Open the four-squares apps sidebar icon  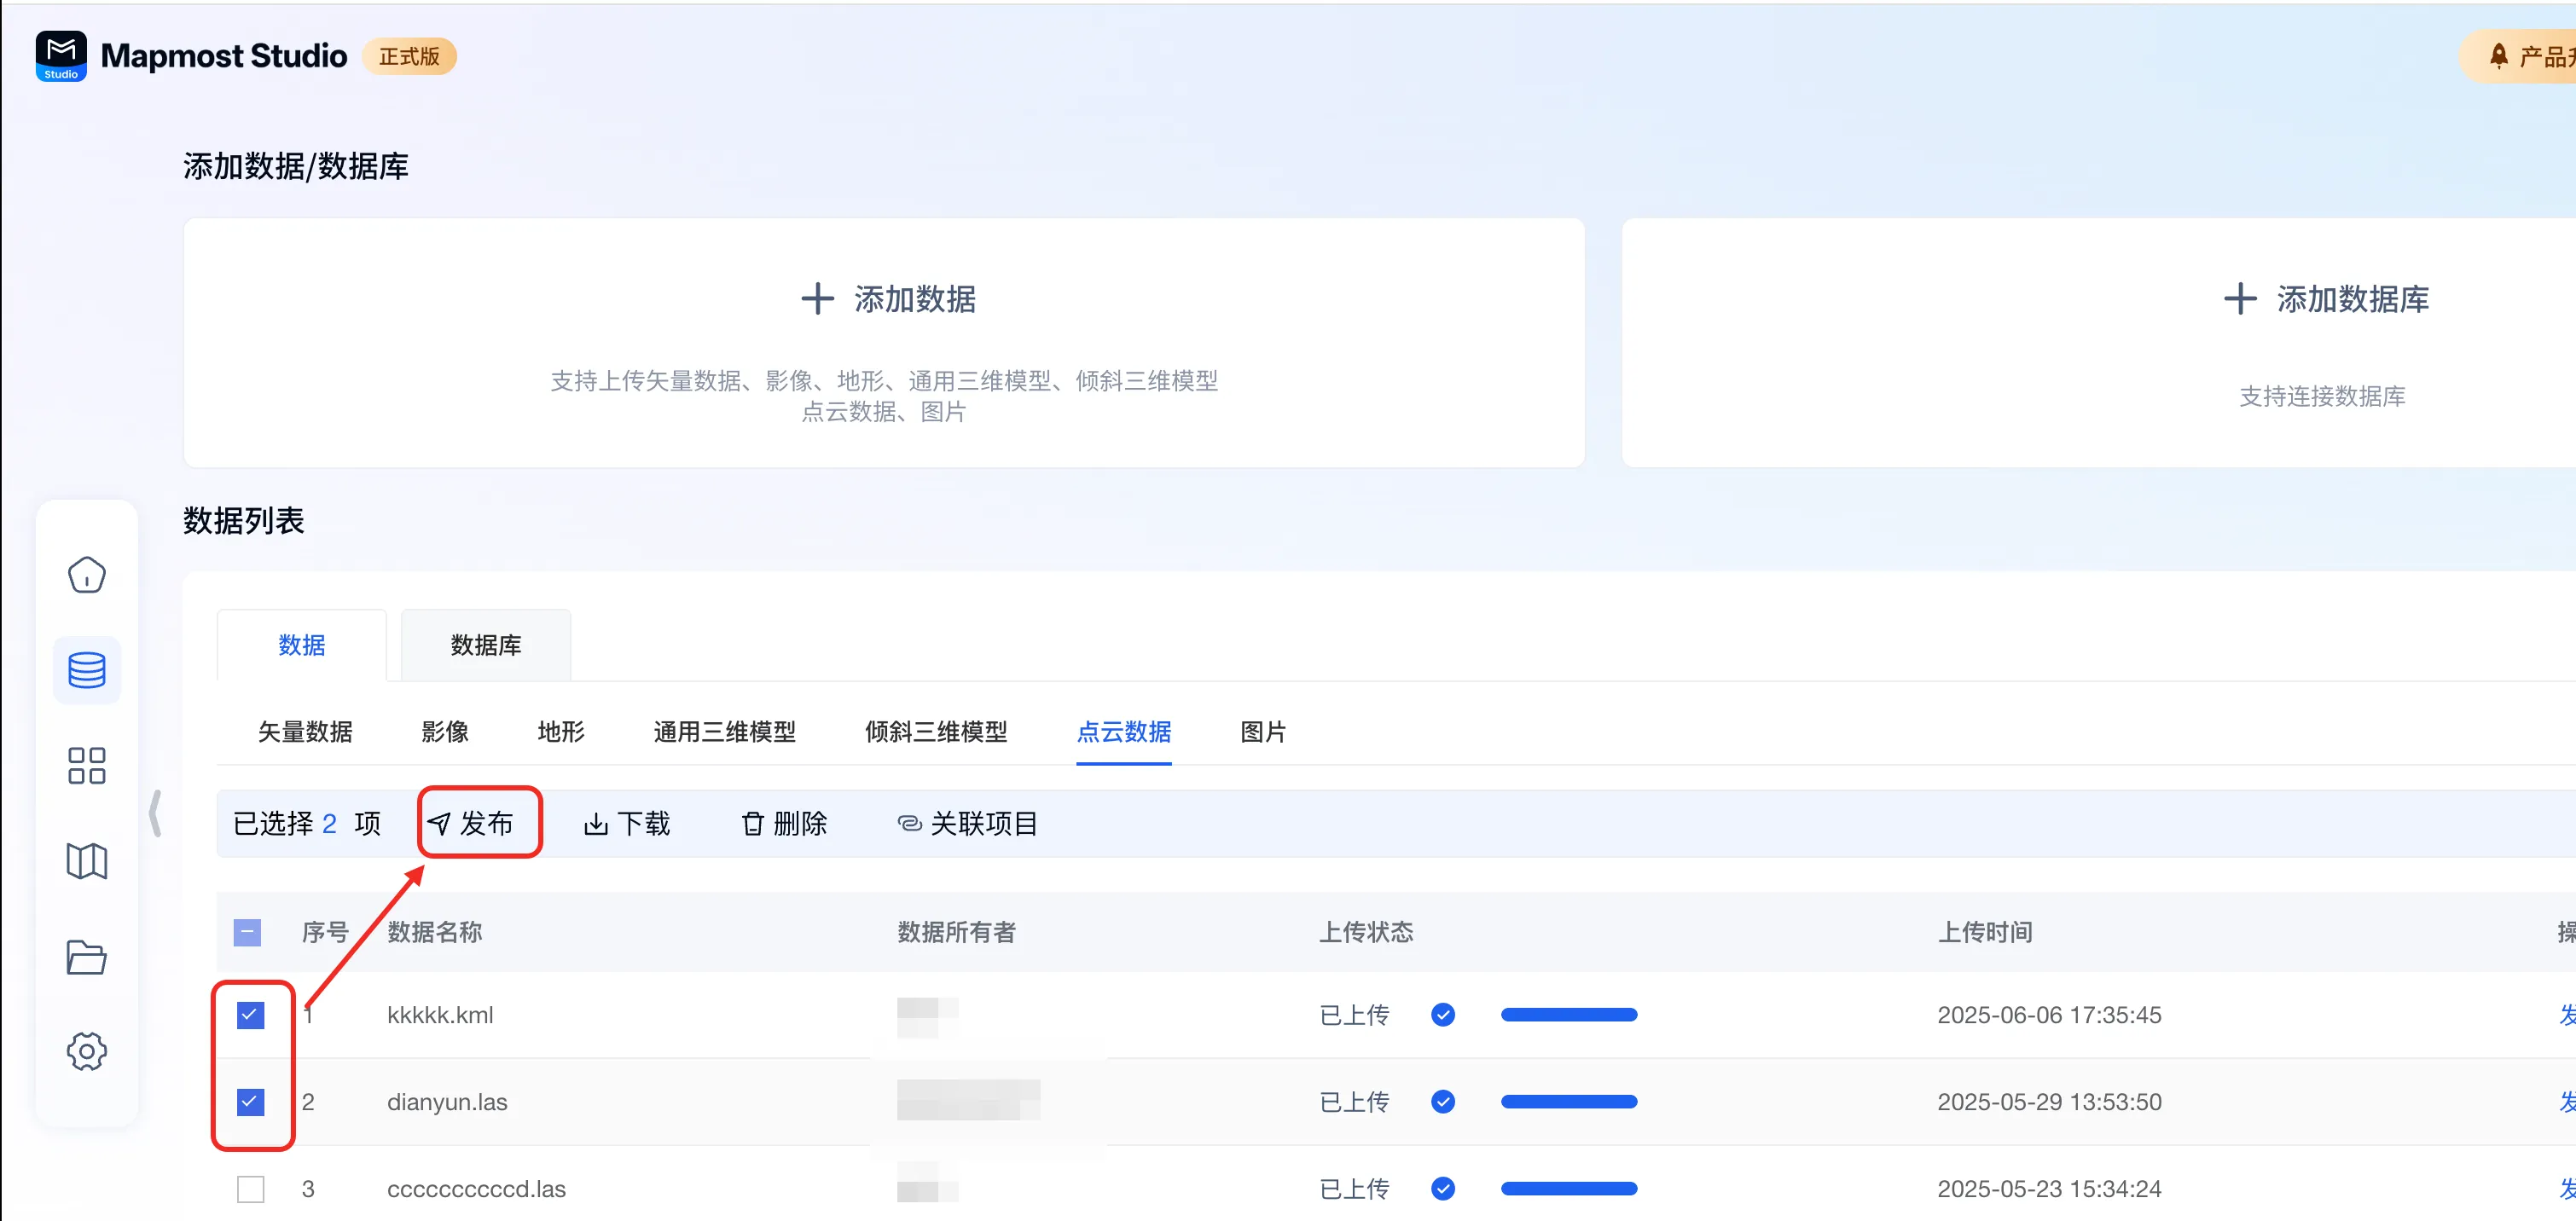[x=87, y=766]
